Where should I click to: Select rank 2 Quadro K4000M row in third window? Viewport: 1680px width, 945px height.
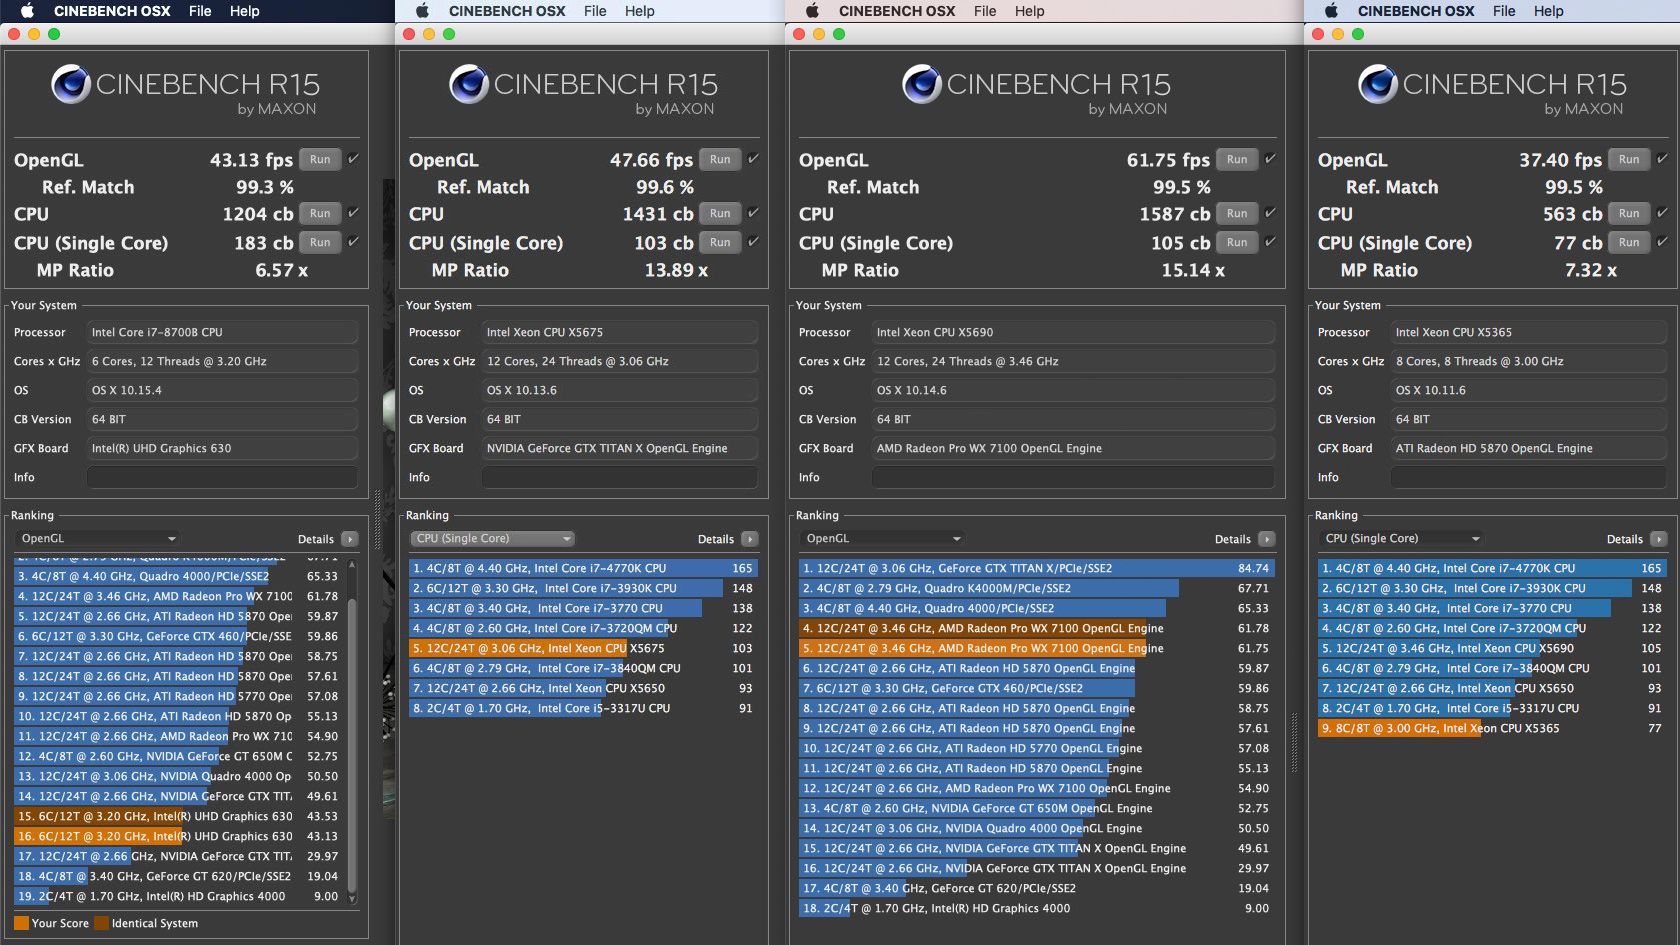(x=1037, y=588)
